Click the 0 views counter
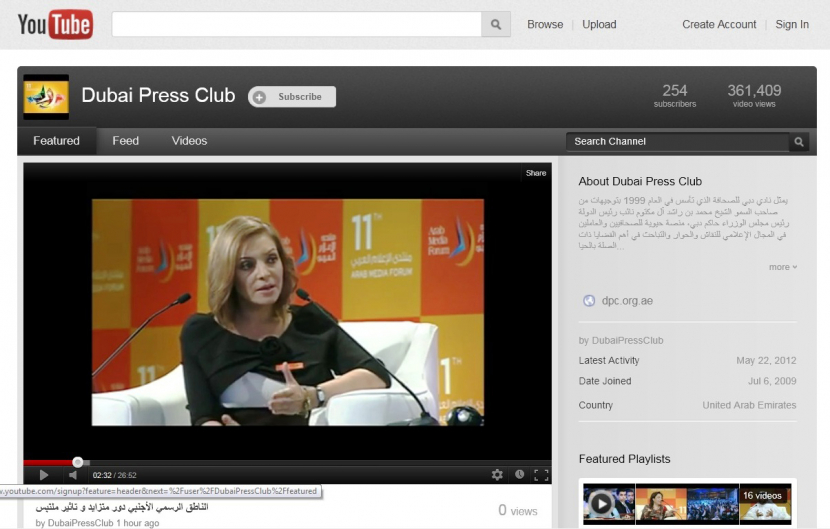The width and height of the screenshot is (830, 529). point(517,510)
